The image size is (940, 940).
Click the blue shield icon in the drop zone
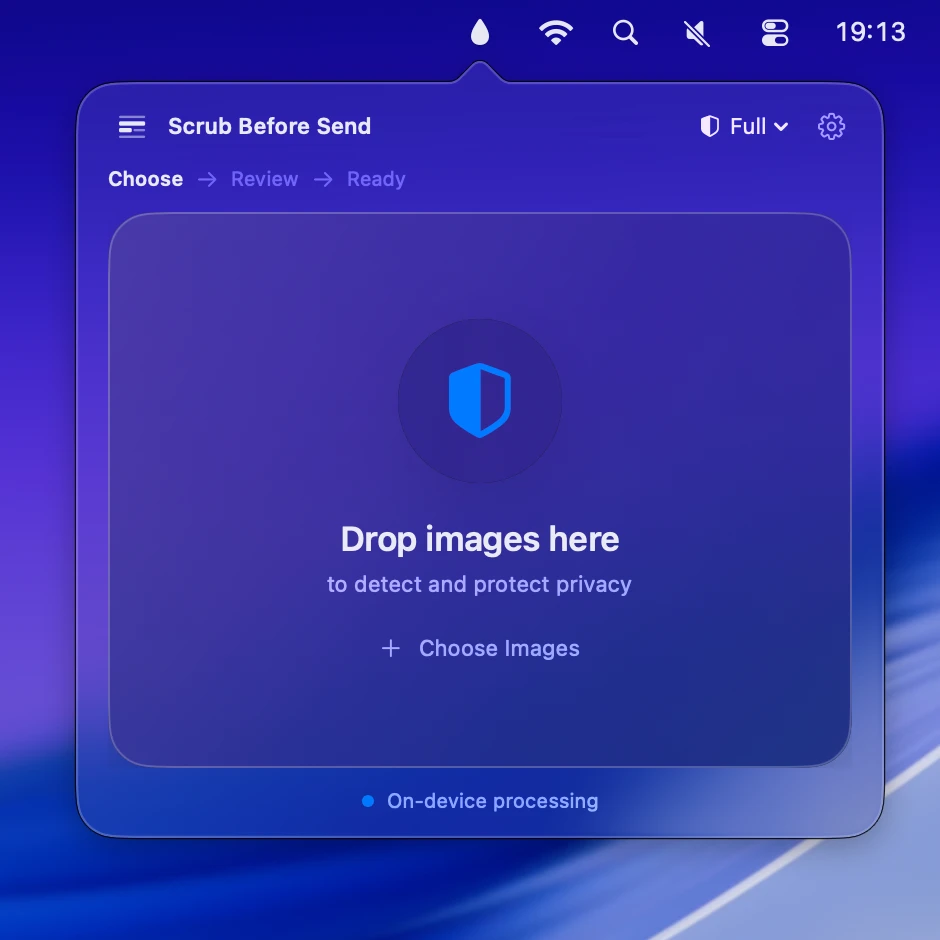tap(480, 400)
